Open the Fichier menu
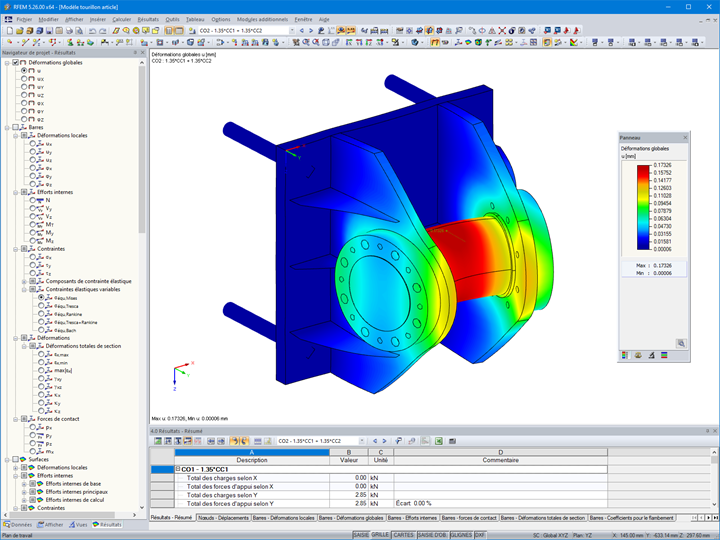This screenshot has height=540, width=720. tap(24, 19)
